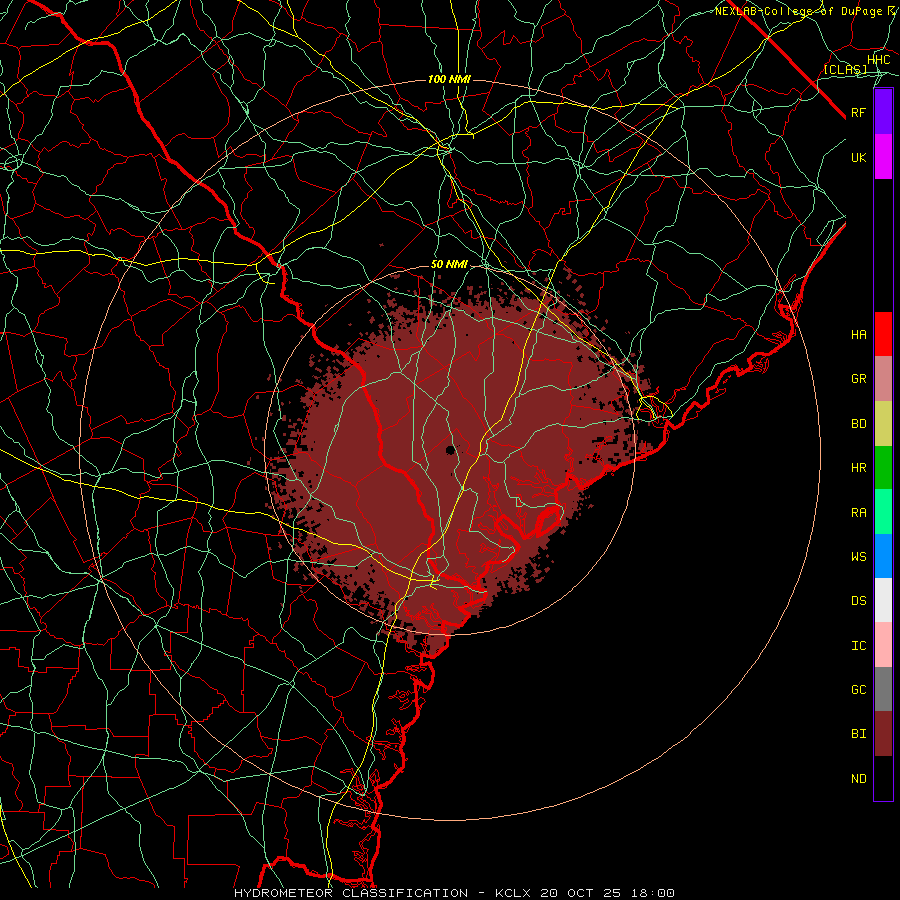Click the RF legend label
The width and height of the screenshot is (900, 900).
(859, 112)
